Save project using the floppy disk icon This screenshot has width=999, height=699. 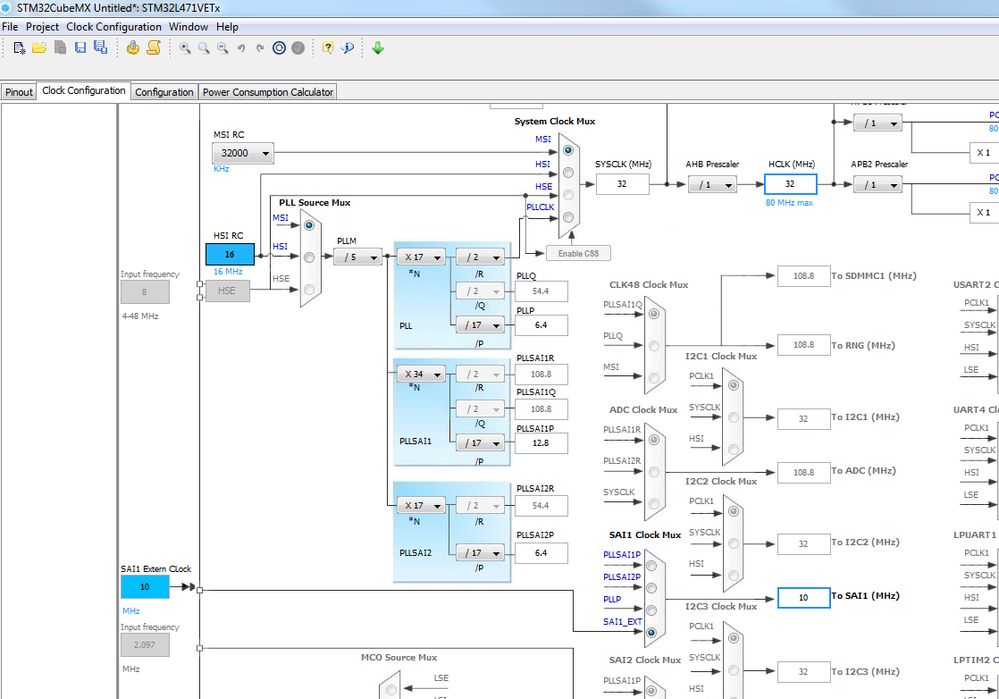80,48
